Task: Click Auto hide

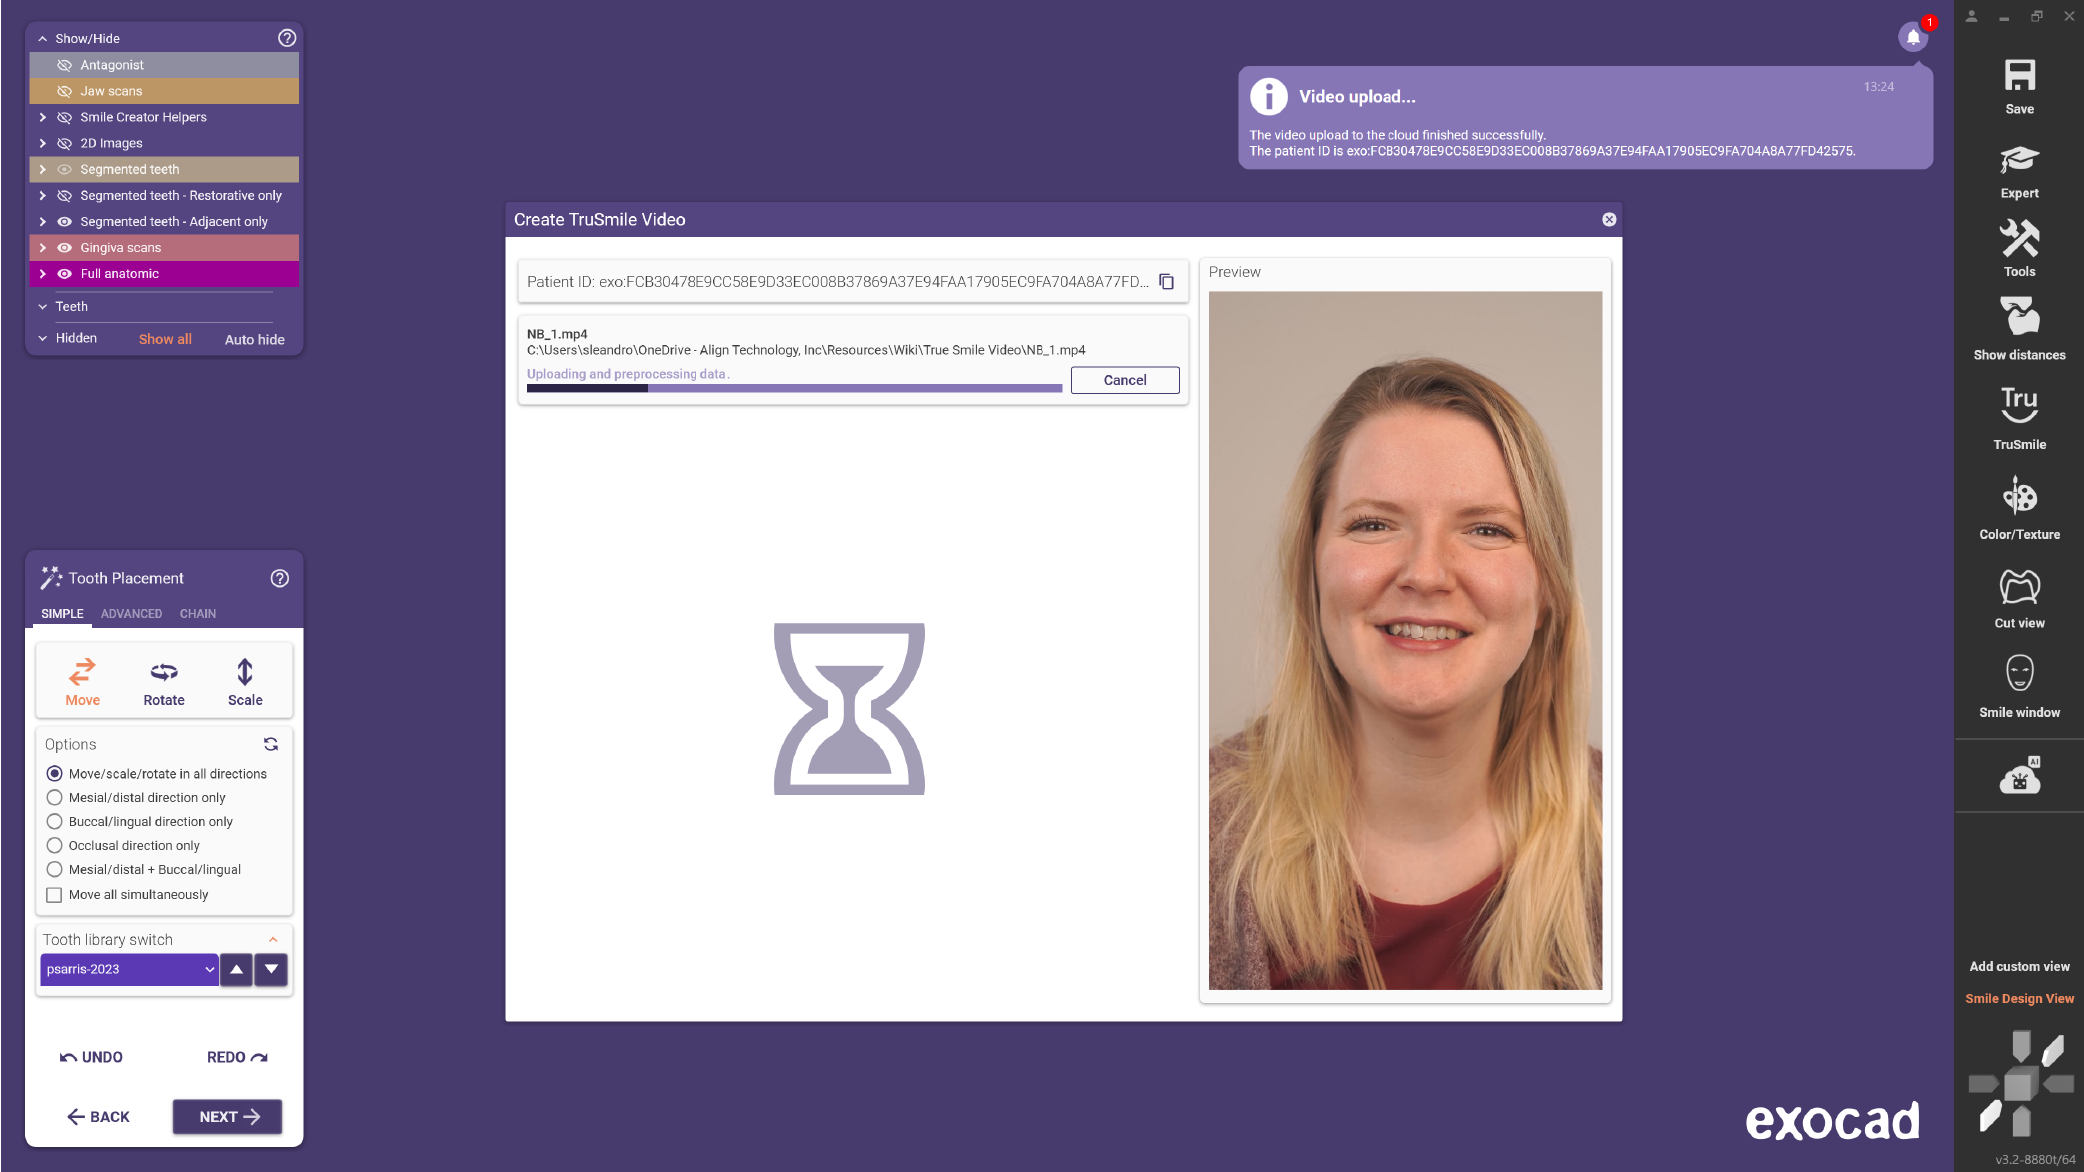Action: (255, 340)
